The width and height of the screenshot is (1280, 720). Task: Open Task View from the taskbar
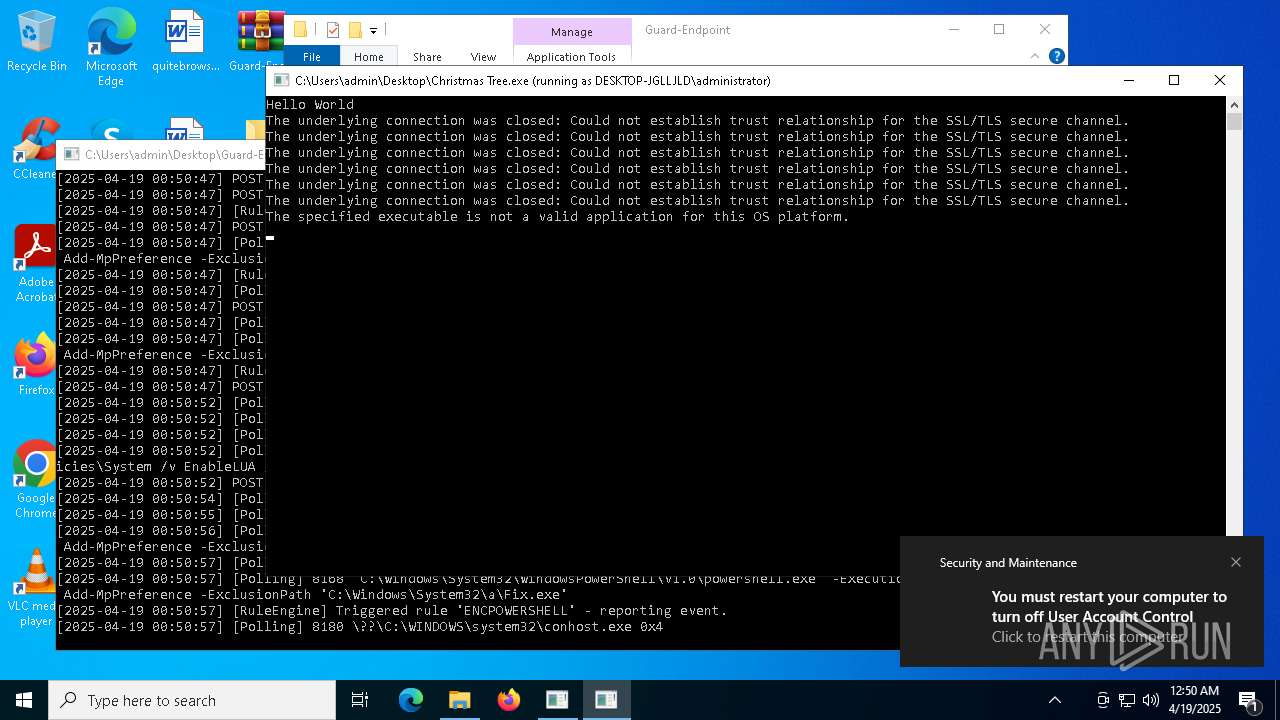pos(360,700)
